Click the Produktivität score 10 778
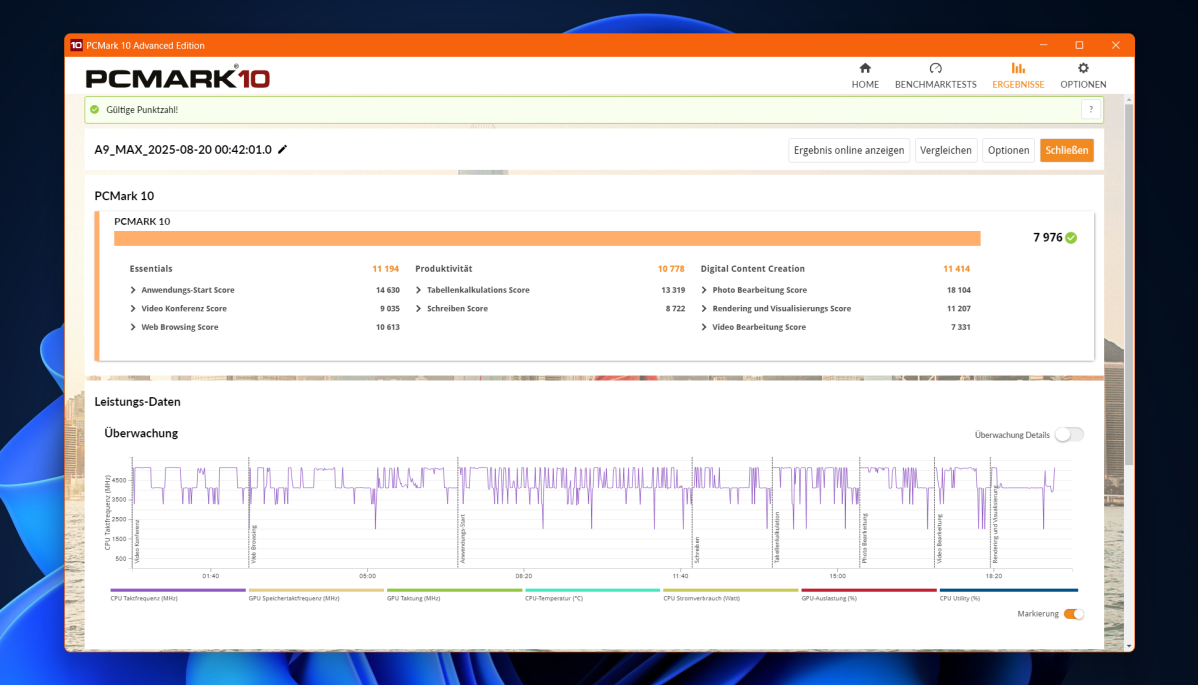Screen dimensions: 1198x685 tap(671, 269)
